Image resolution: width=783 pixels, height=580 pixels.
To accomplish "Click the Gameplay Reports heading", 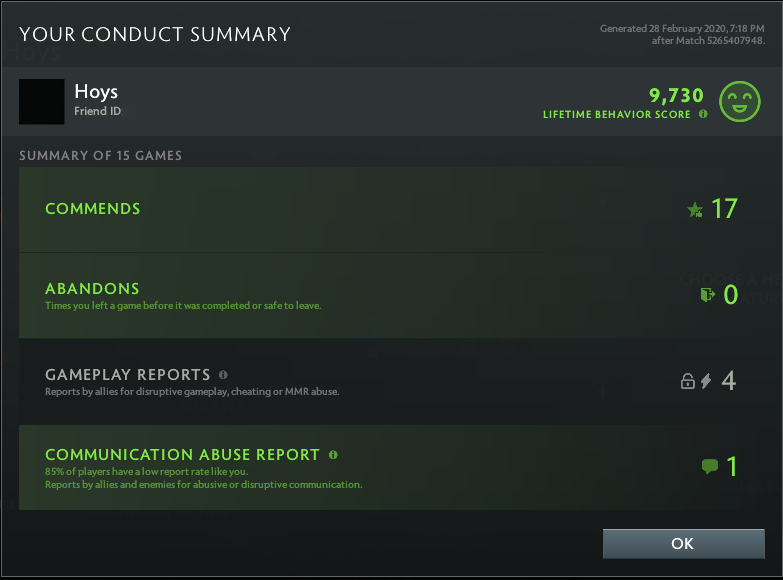I will pos(128,375).
